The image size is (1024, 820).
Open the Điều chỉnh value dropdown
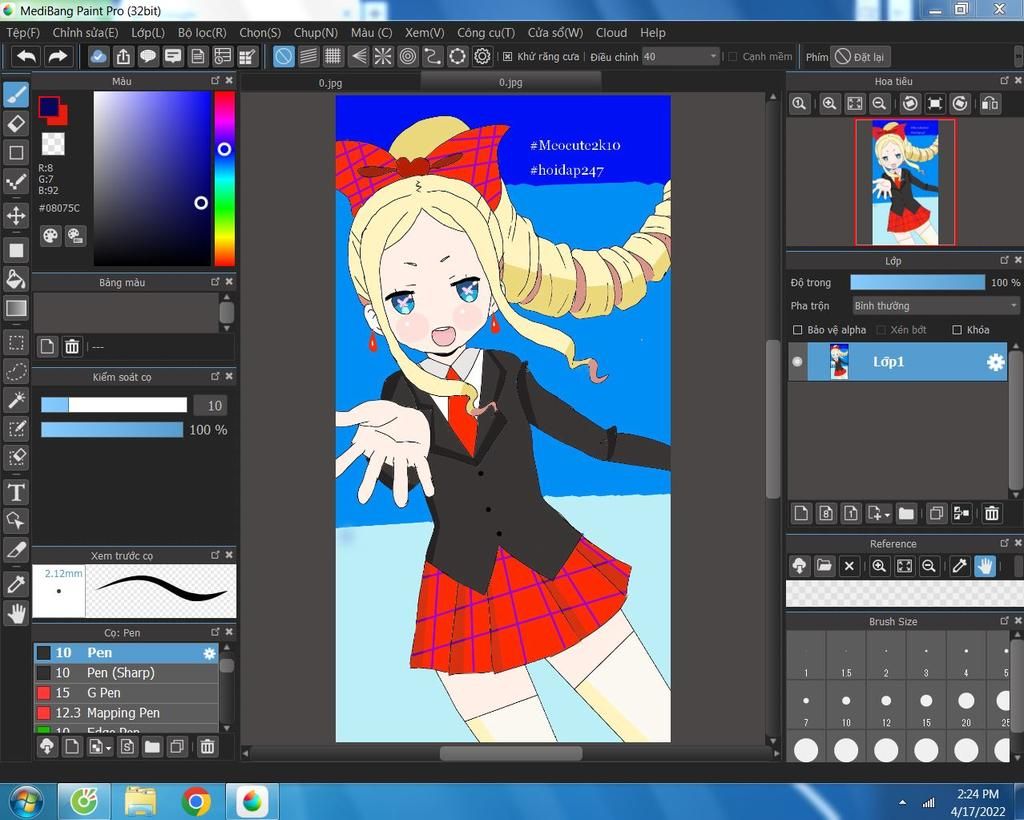pyautogui.click(x=713, y=57)
